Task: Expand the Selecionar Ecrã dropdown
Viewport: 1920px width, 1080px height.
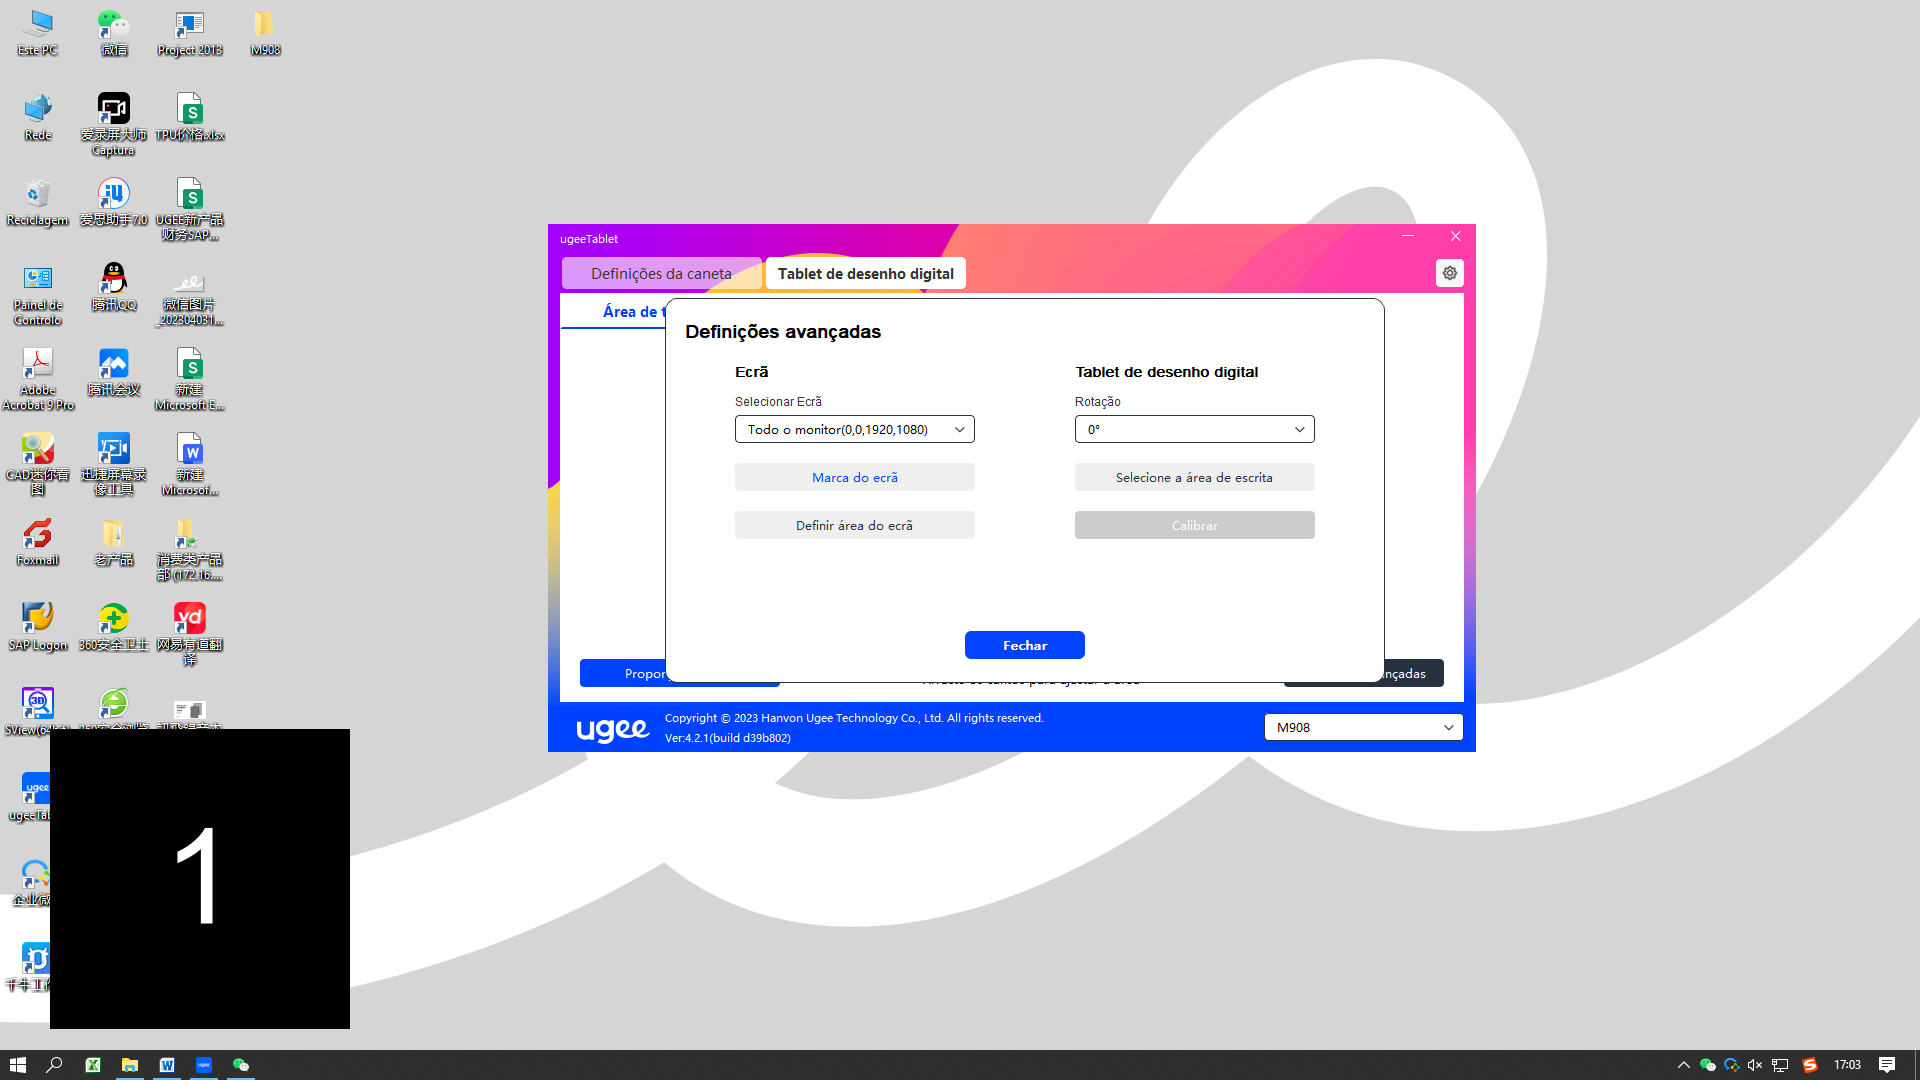Action: [854, 429]
